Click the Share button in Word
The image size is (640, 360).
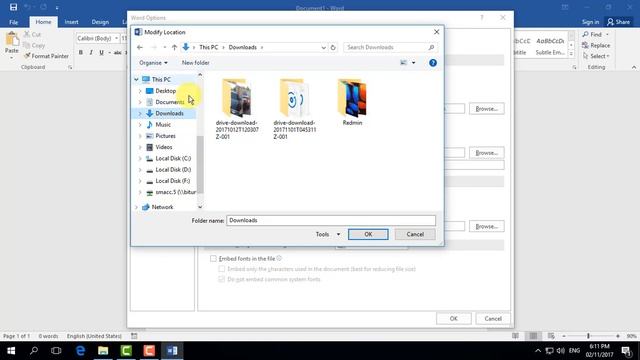[x=619, y=22]
